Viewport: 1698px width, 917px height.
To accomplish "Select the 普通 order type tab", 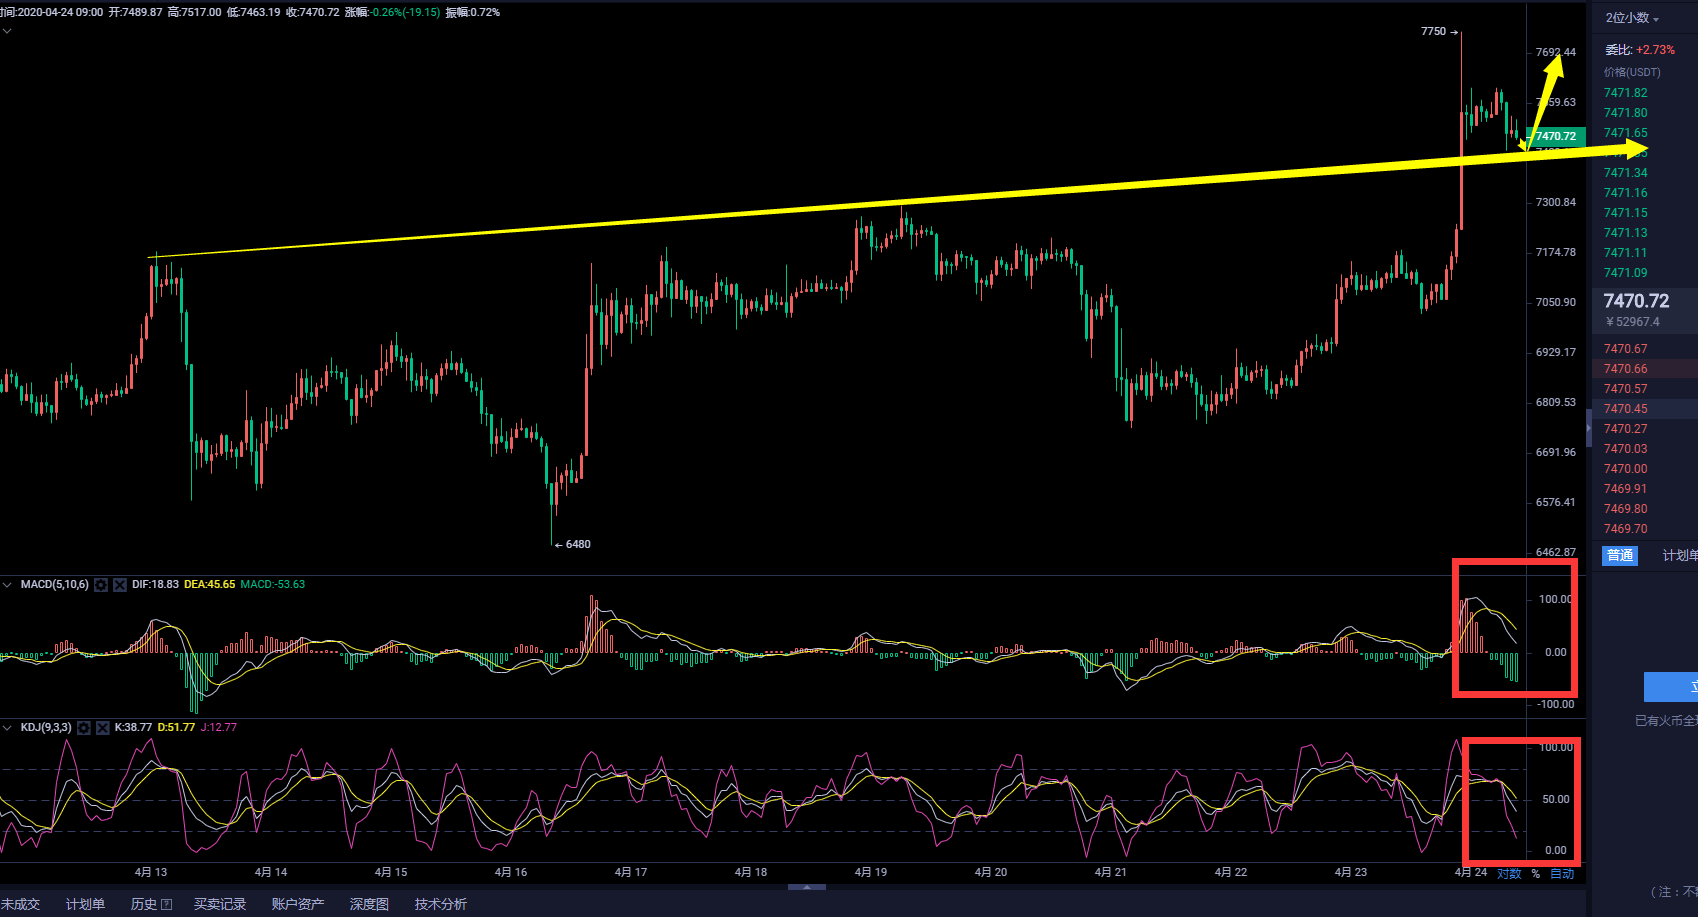I will click(1620, 555).
